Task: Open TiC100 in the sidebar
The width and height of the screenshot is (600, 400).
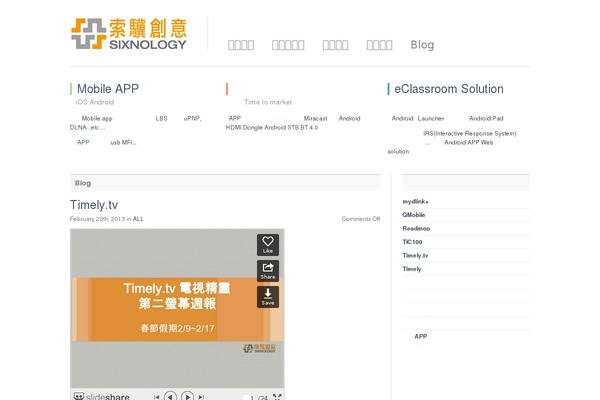Action: [x=412, y=242]
